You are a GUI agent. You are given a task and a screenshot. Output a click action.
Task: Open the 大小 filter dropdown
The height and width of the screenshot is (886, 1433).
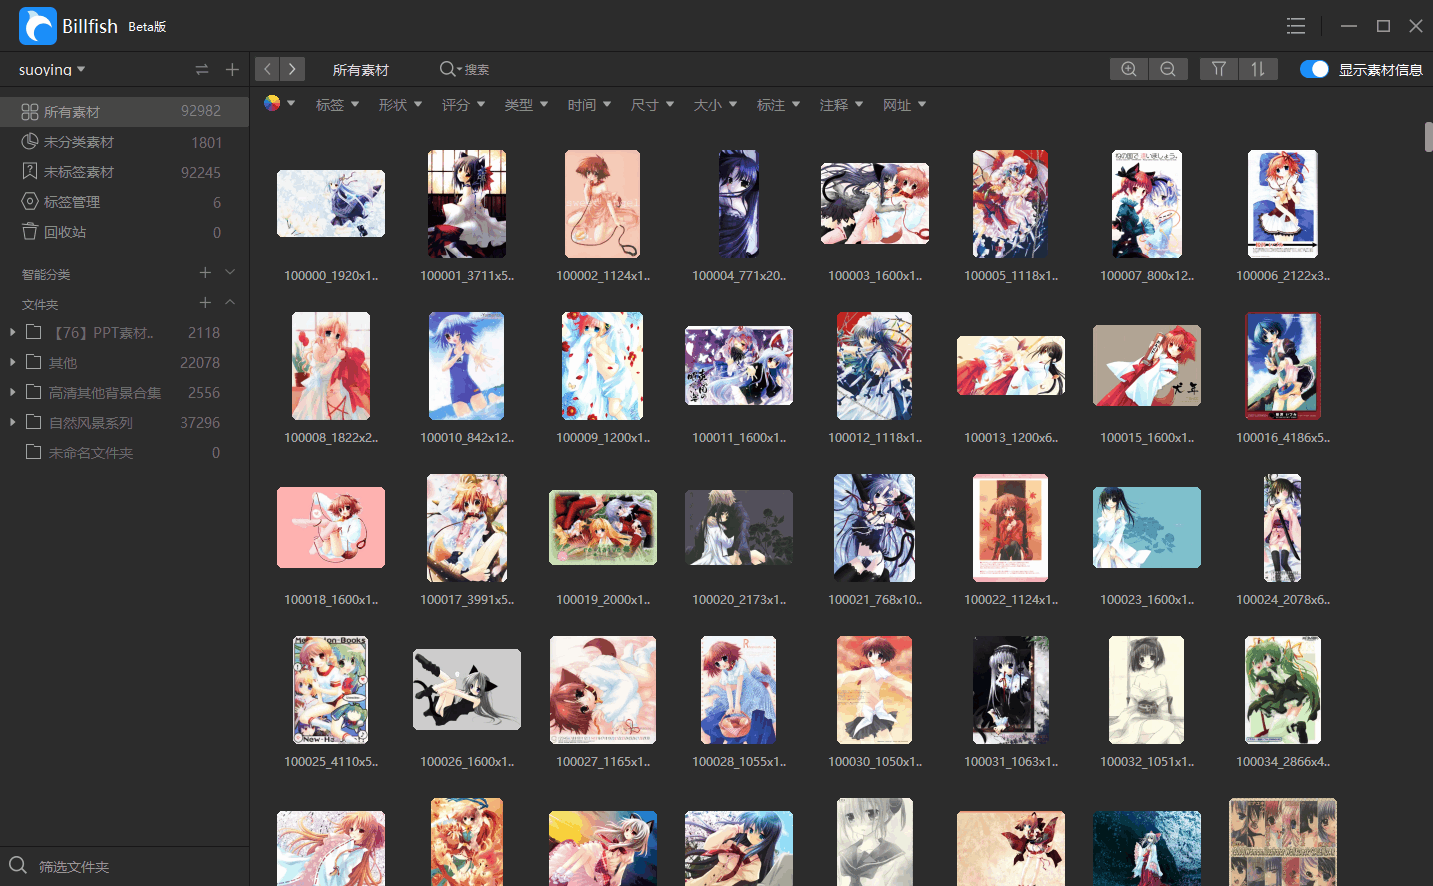[x=715, y=105]
